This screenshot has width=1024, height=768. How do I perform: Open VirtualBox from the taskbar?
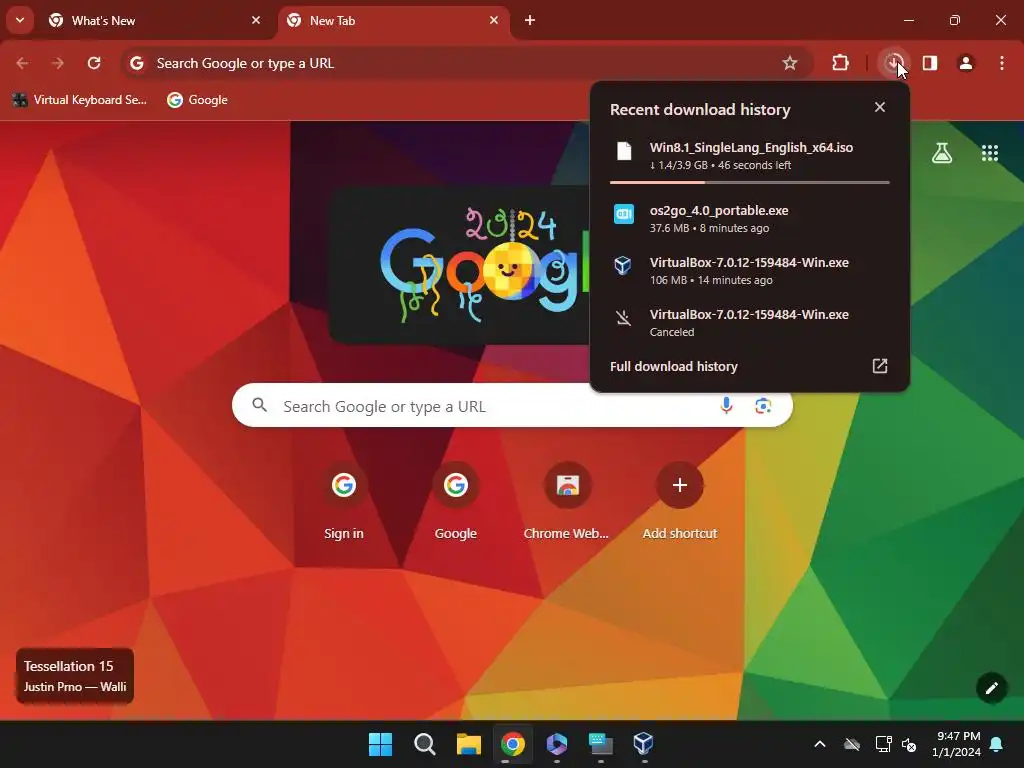pyautogui.click(x=644, y=744)
